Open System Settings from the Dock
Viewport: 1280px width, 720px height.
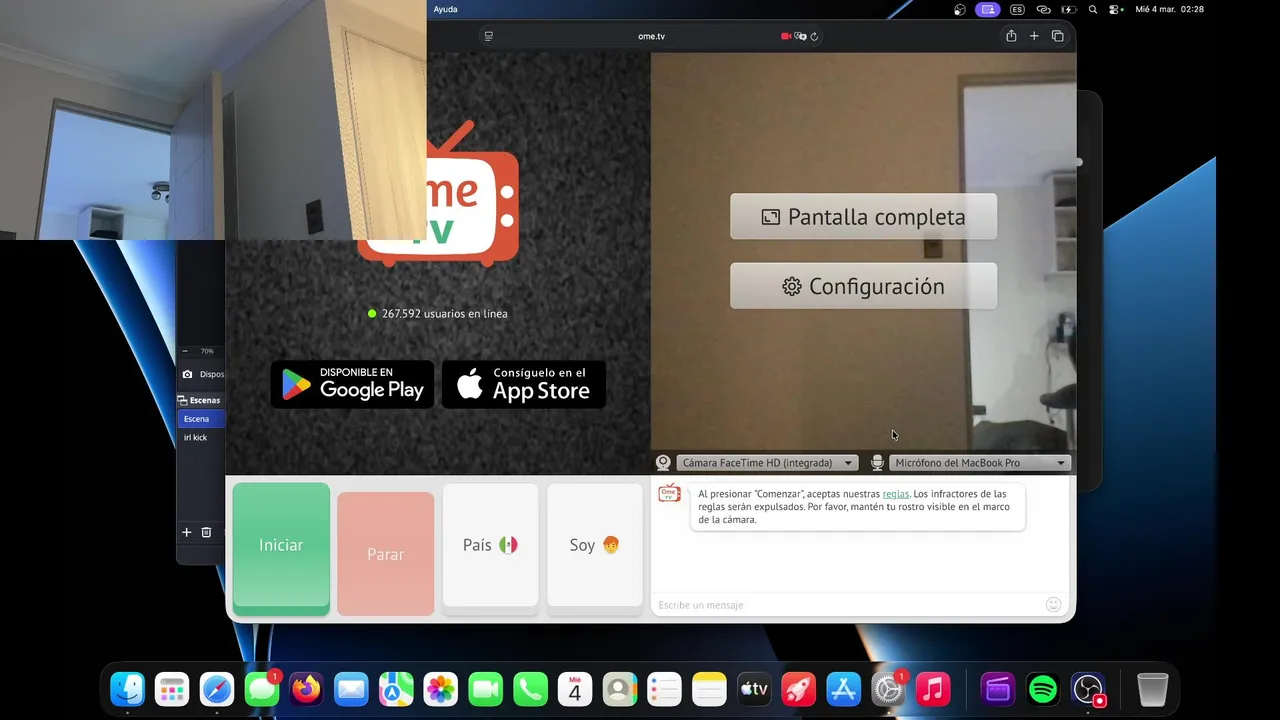(x=888, y=689)
